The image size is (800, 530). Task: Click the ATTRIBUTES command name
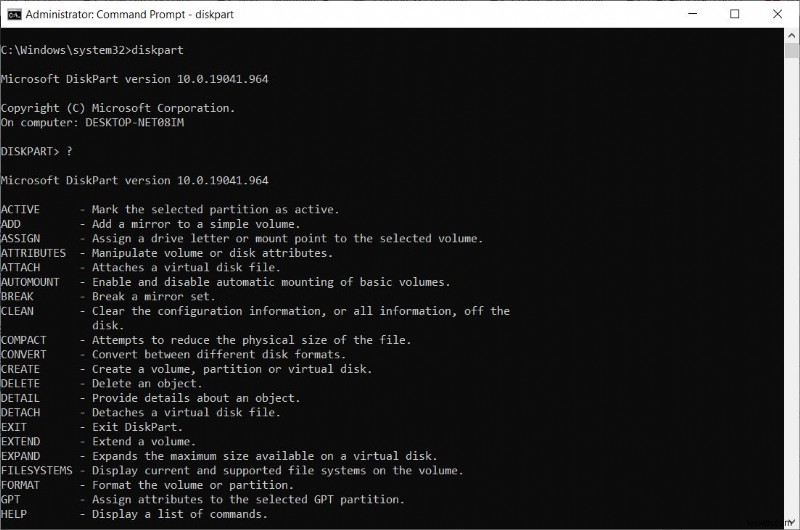point(34,253)
